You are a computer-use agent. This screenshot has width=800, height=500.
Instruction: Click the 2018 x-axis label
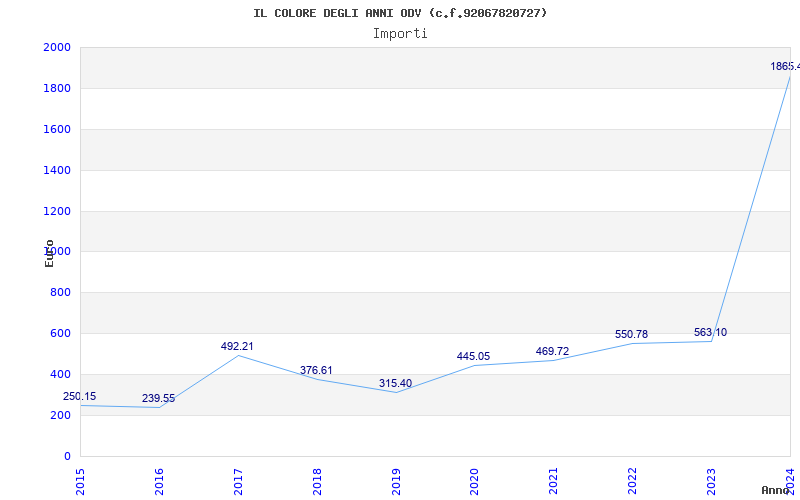[317, 481]
